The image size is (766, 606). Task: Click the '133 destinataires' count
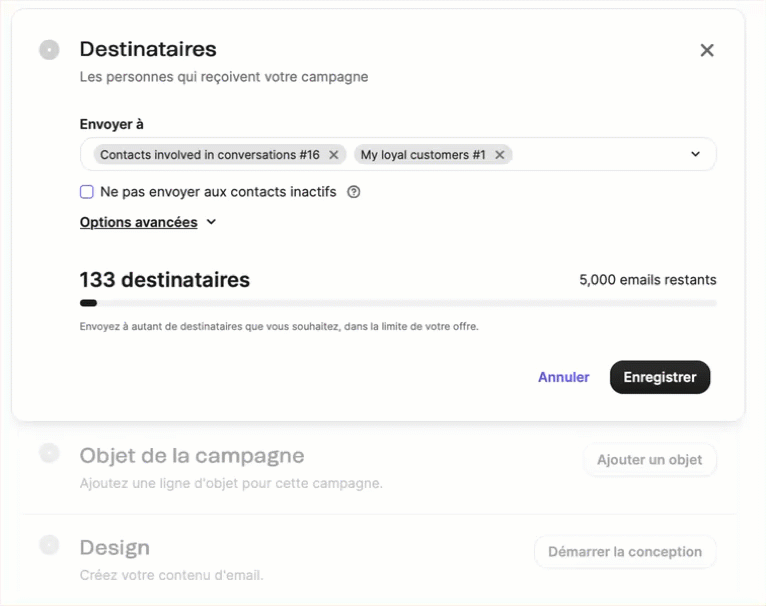[165, 280]
